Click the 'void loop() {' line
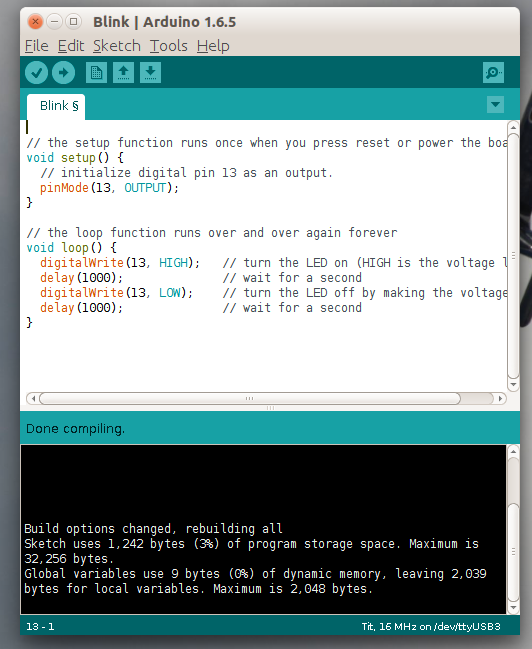The width and height of the screenshot is (532, 649). pyautogui.click(x=72, y=248)
